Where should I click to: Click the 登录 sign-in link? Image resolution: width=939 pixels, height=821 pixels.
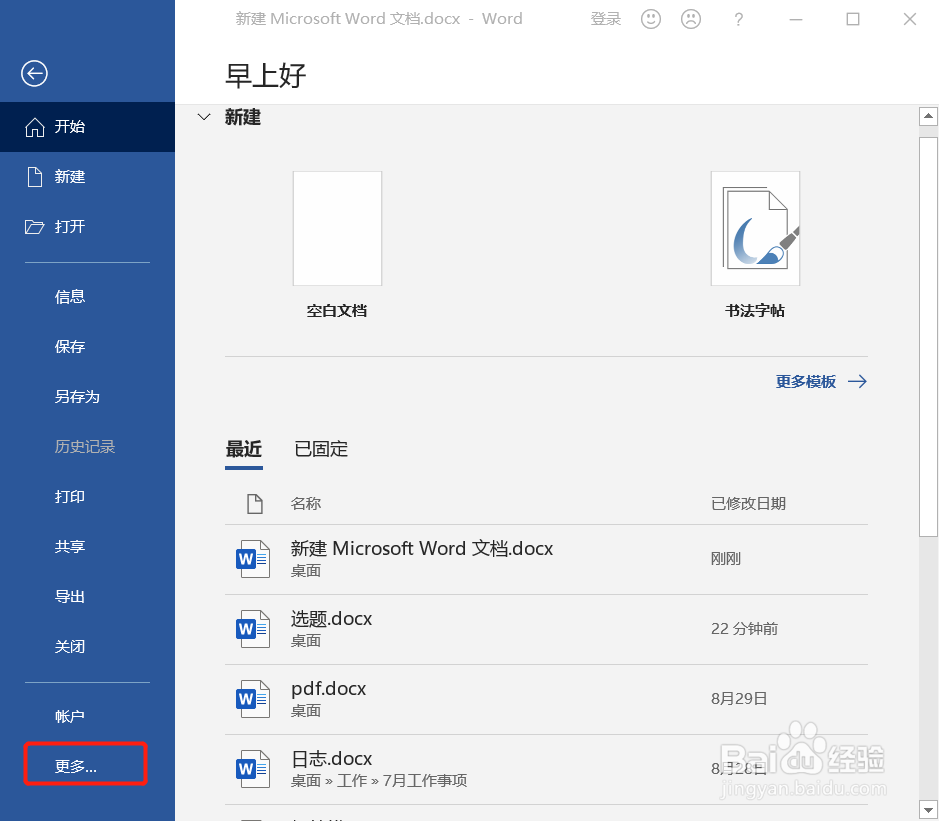click(x=605, y=19)
